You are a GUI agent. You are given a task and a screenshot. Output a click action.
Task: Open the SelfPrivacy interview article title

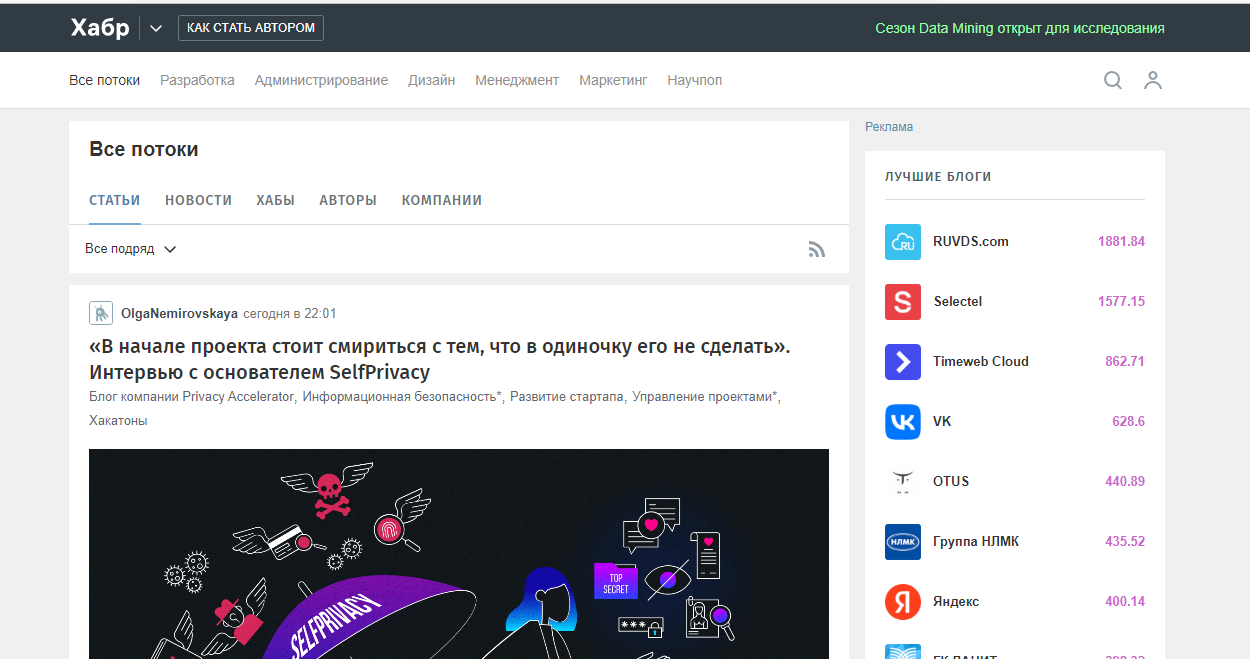click(440, 359)
